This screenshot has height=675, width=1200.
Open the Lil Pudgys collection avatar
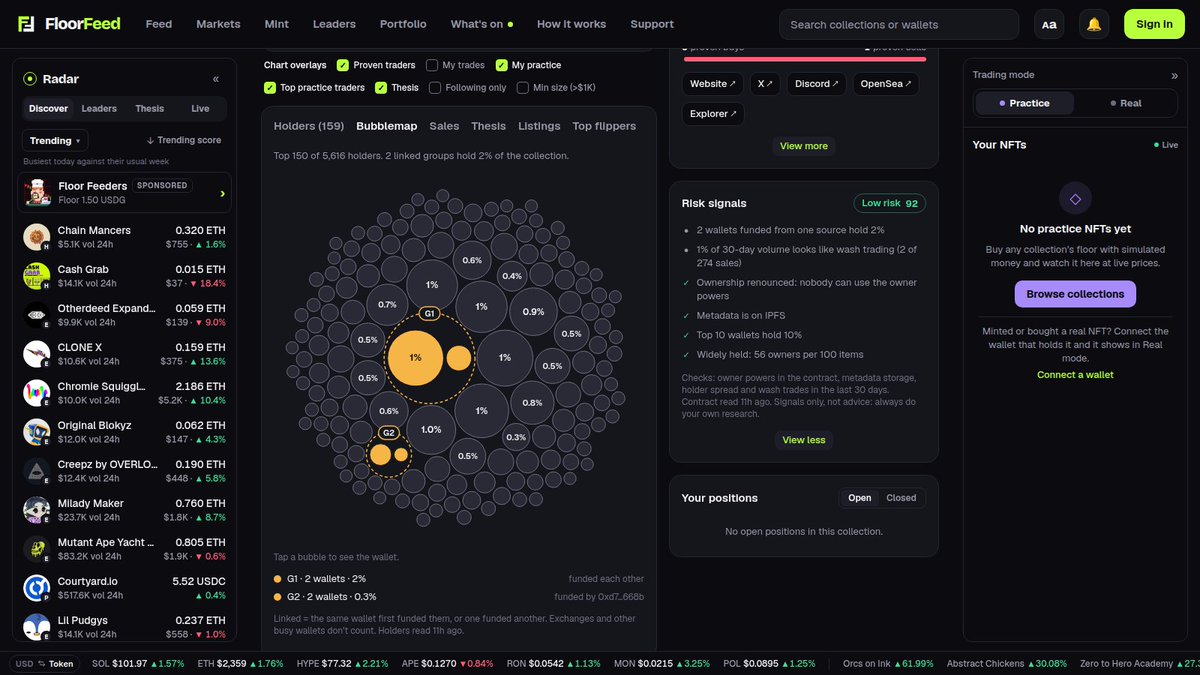[x=37, y=627]
